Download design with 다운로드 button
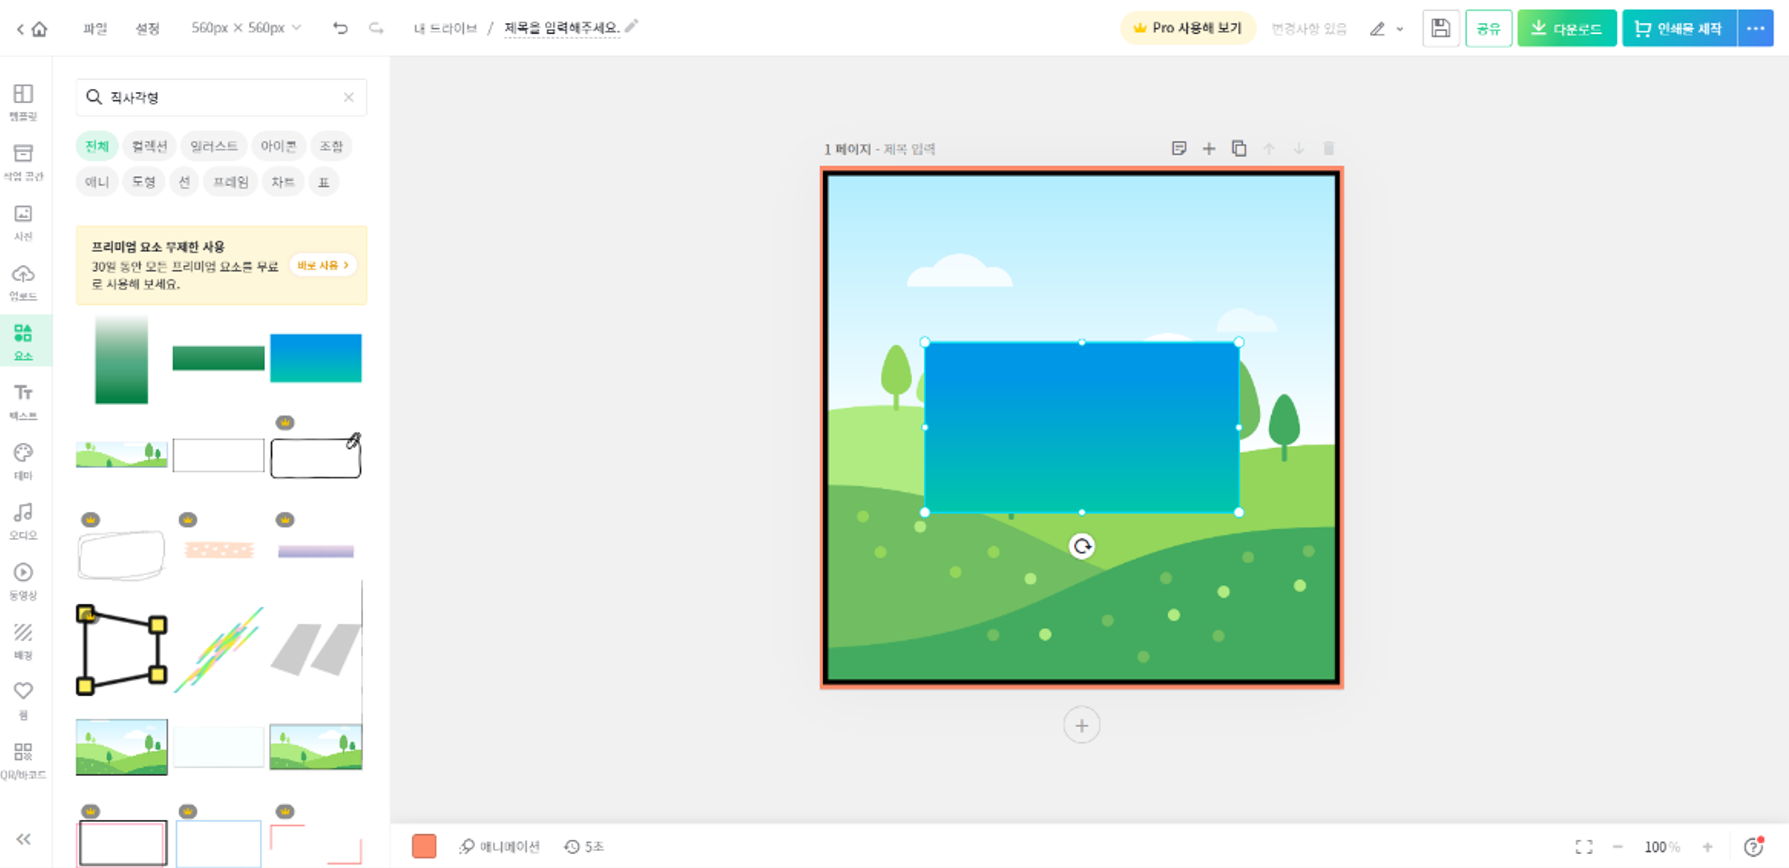This screenshot has width=1789, height=868. coord(1566,28)
